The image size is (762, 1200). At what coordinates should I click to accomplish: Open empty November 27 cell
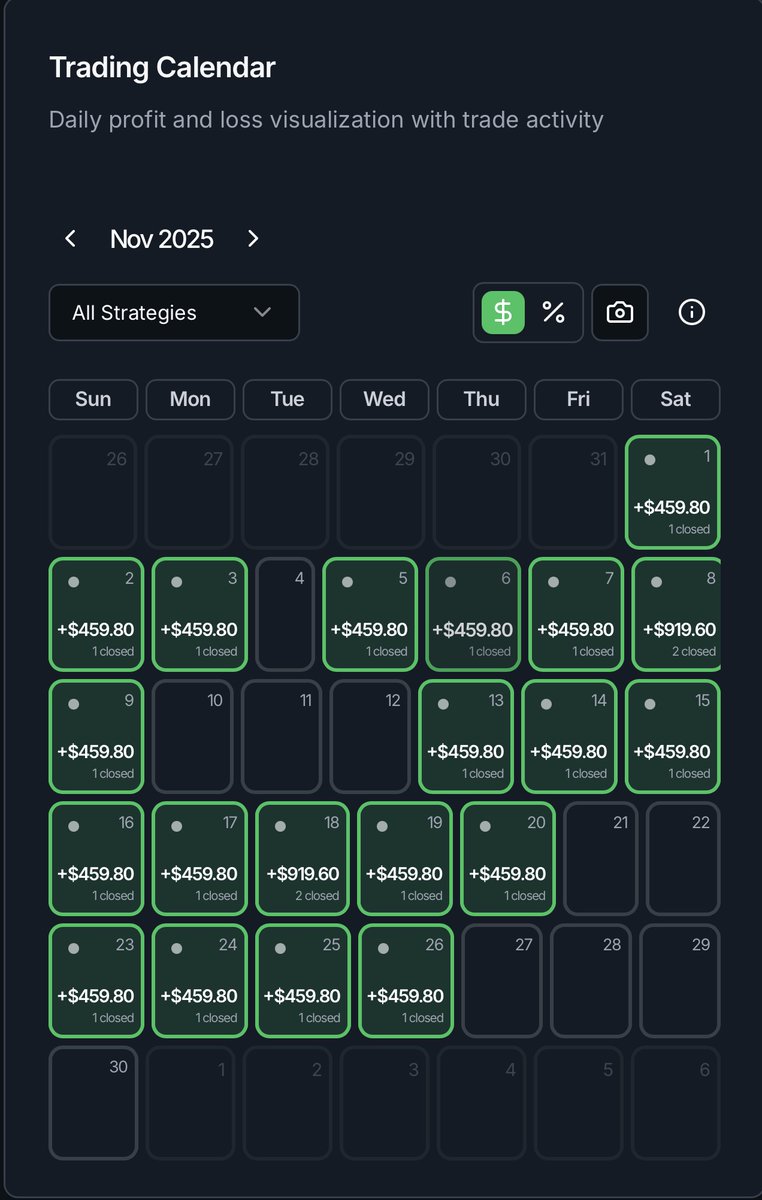[x=501, y=980]
